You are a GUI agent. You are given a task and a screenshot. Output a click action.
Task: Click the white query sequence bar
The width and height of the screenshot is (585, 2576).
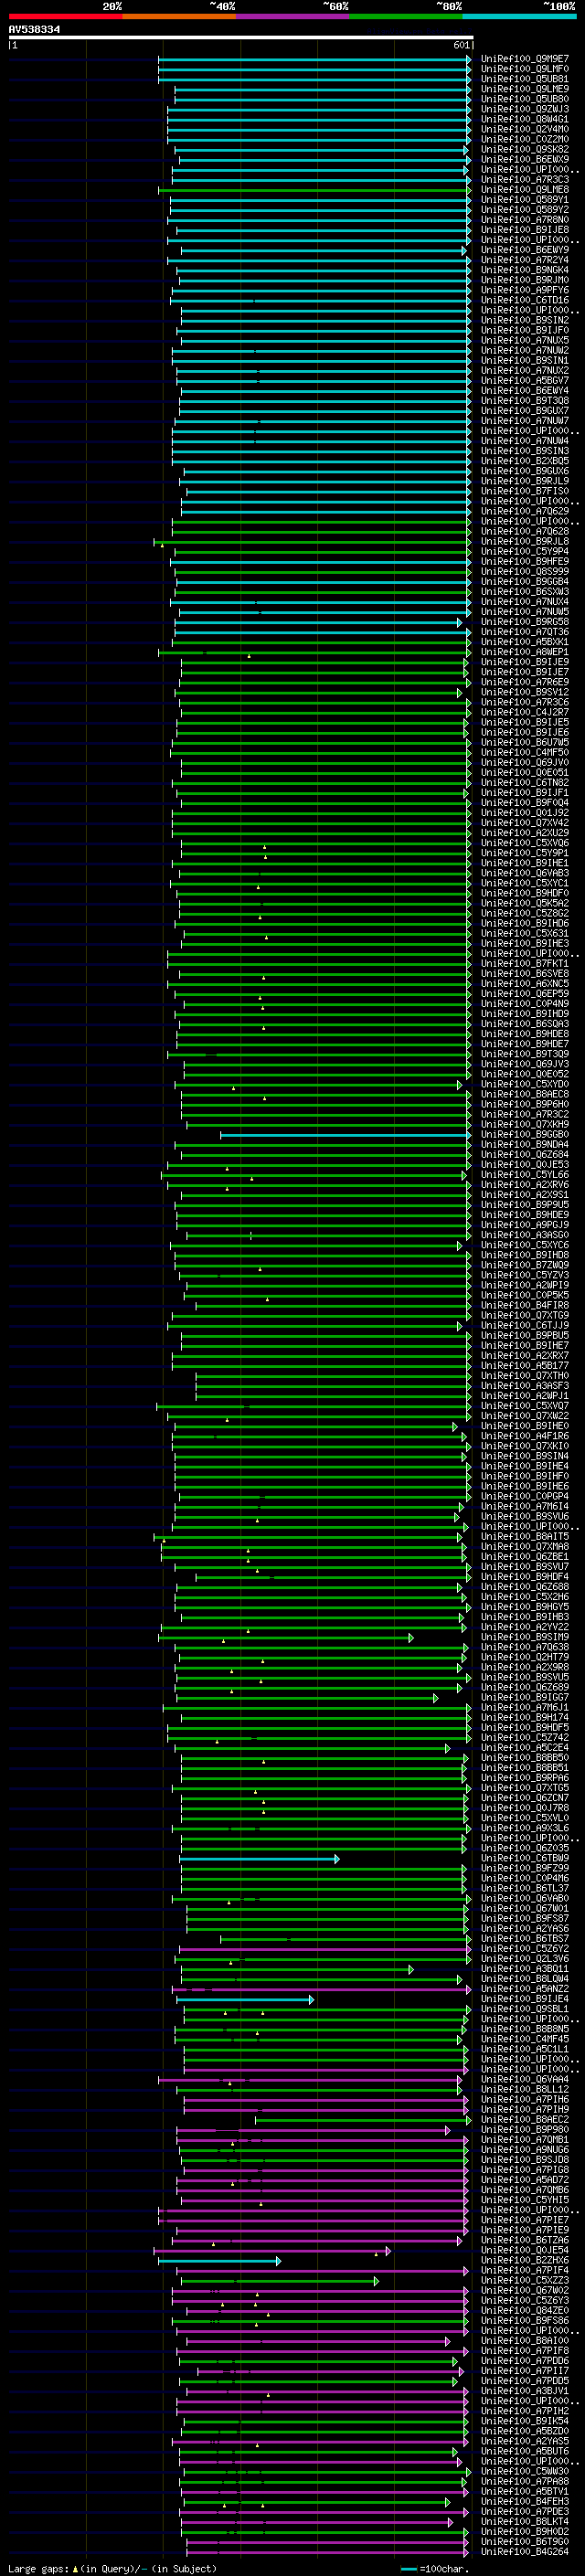(x=241, y=37)
